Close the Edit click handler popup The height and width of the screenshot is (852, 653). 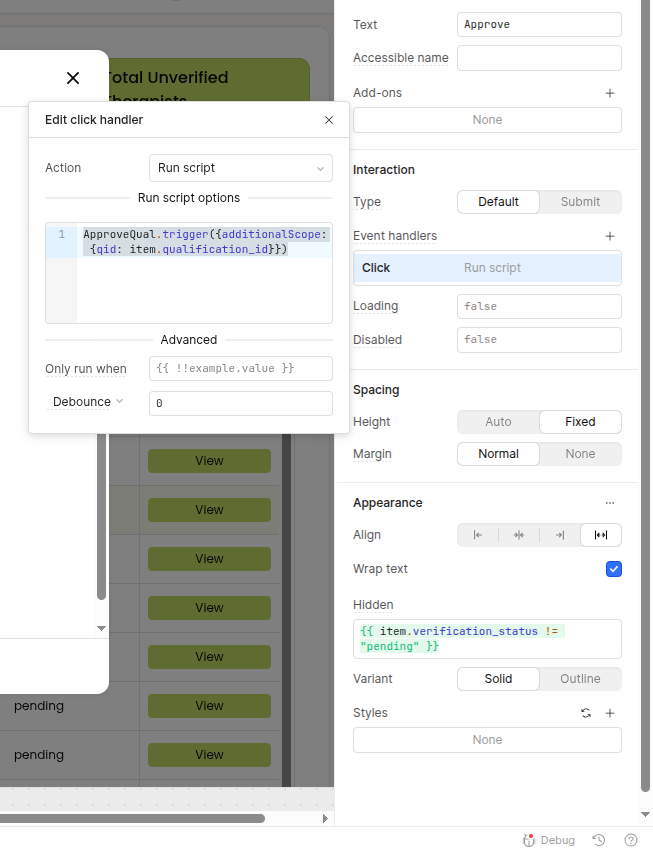329,120
